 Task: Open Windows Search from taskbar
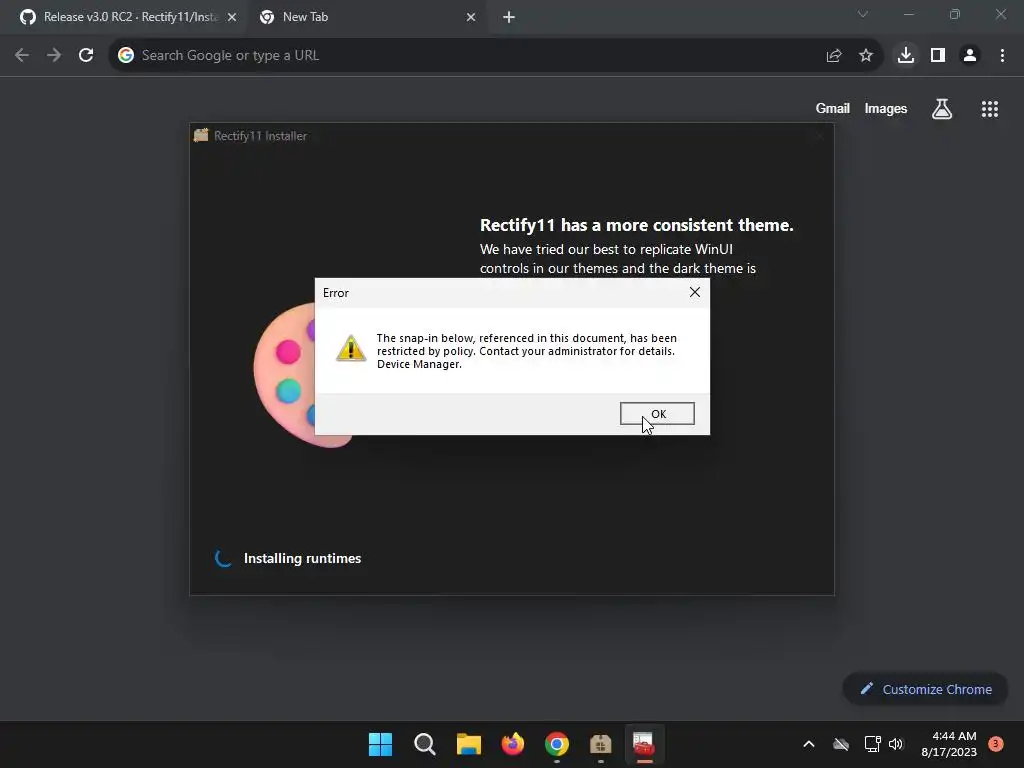click(424, 744)
